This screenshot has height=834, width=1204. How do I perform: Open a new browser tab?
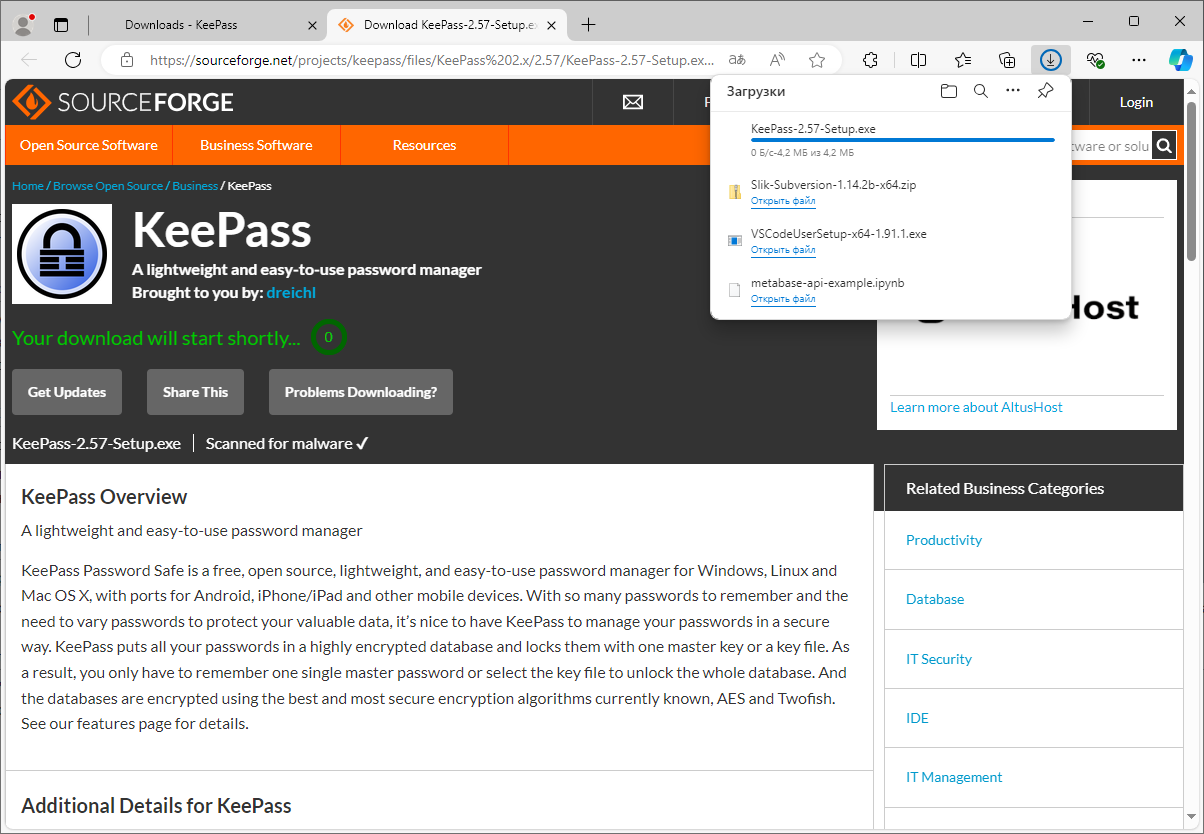(x=589, y=24)
